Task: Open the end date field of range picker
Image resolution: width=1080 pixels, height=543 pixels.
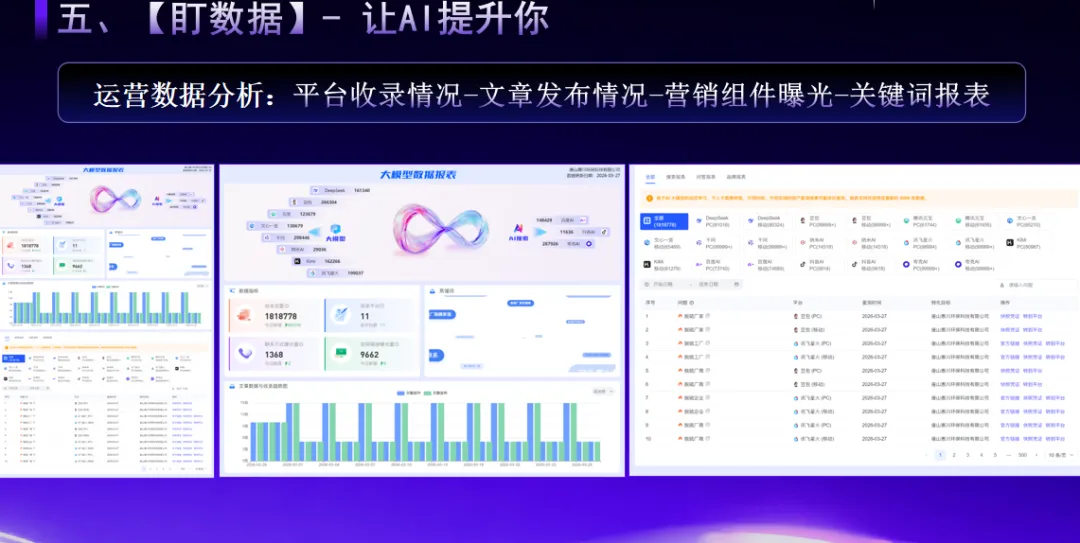Action: click(x=710, y=284)
